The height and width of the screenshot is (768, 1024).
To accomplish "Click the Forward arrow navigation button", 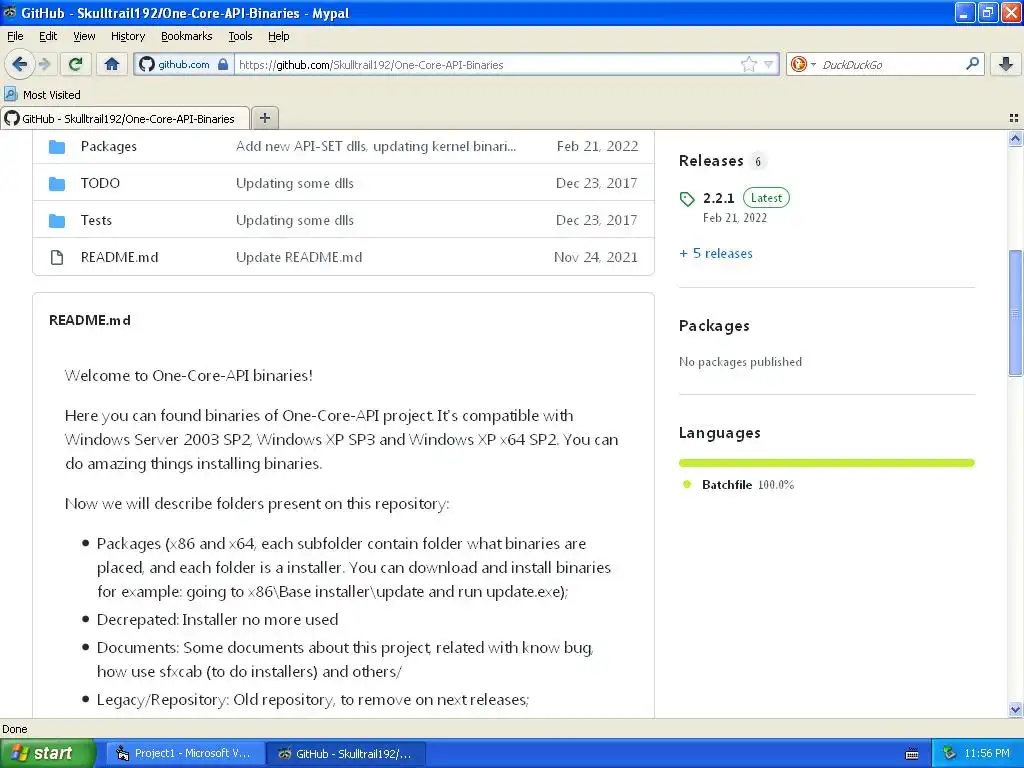I will coord(44,64).
